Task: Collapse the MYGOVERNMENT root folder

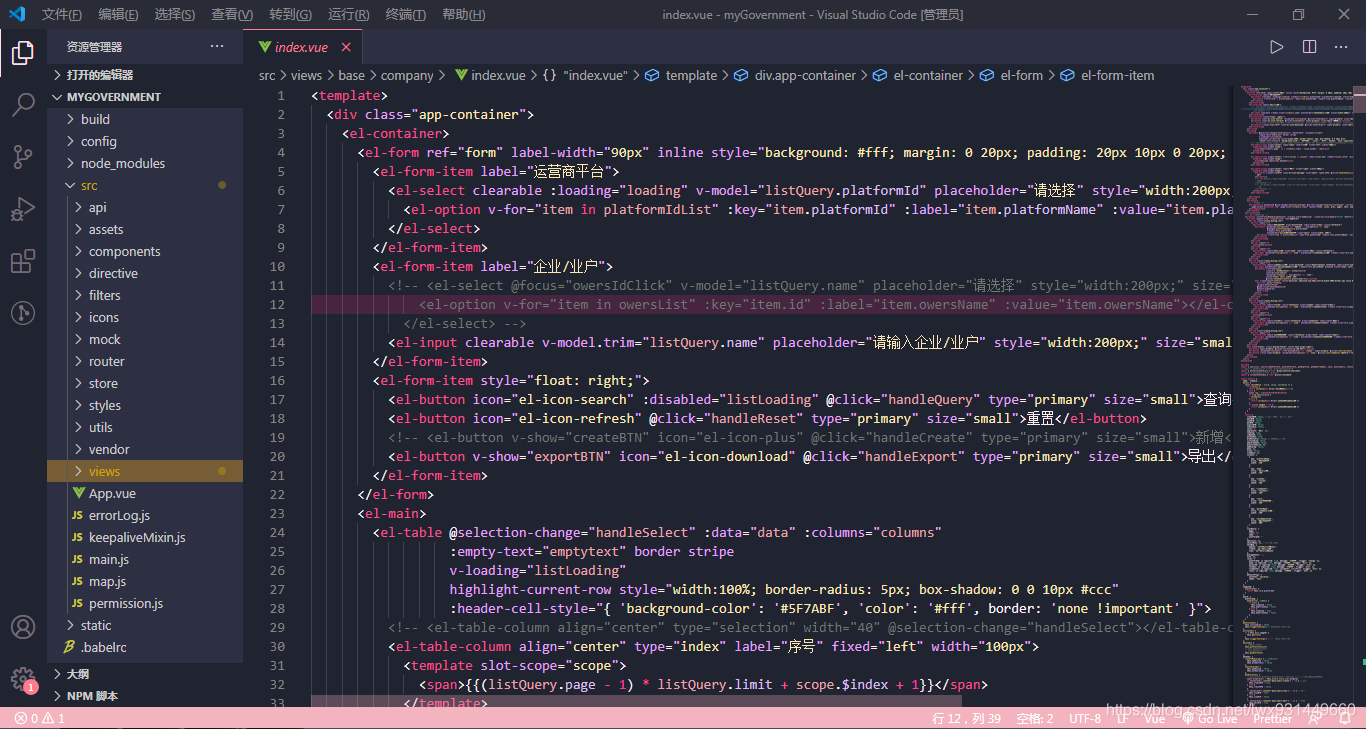Action: (x=145, y=97)
